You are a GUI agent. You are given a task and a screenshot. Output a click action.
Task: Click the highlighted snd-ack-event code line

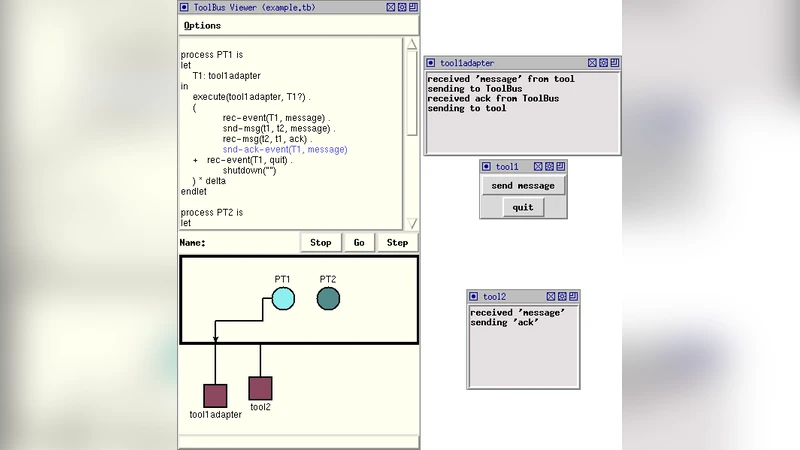click(x=285, y=149)
